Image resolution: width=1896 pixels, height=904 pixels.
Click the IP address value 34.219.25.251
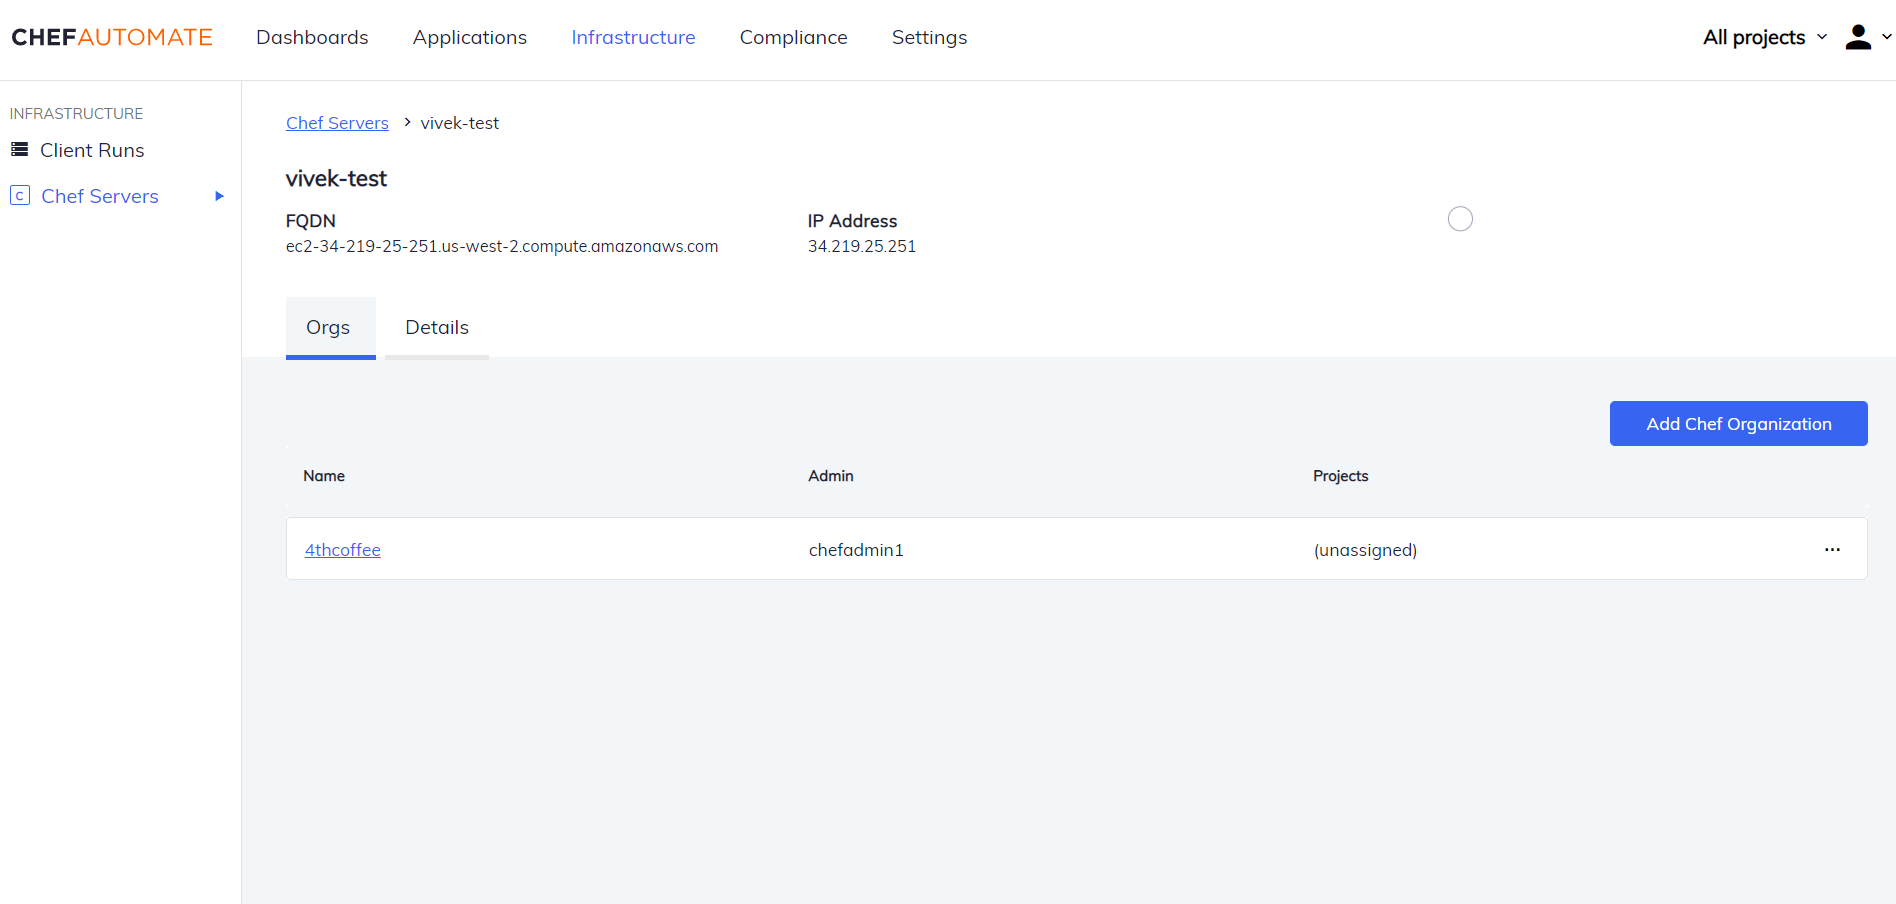coord(862,246)
